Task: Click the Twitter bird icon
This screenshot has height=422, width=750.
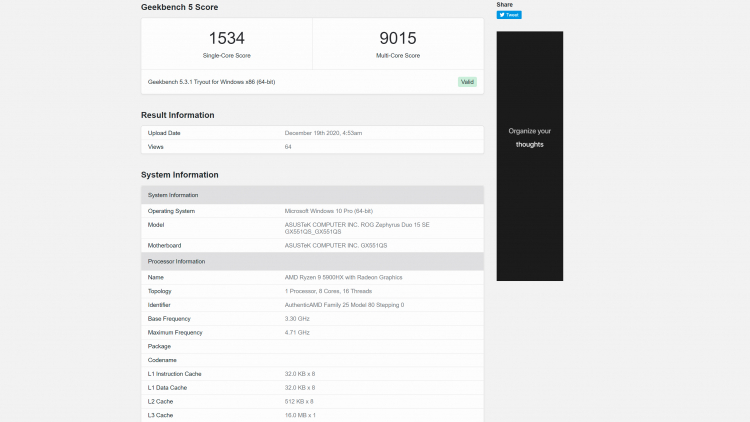Action: pos(502,15)
